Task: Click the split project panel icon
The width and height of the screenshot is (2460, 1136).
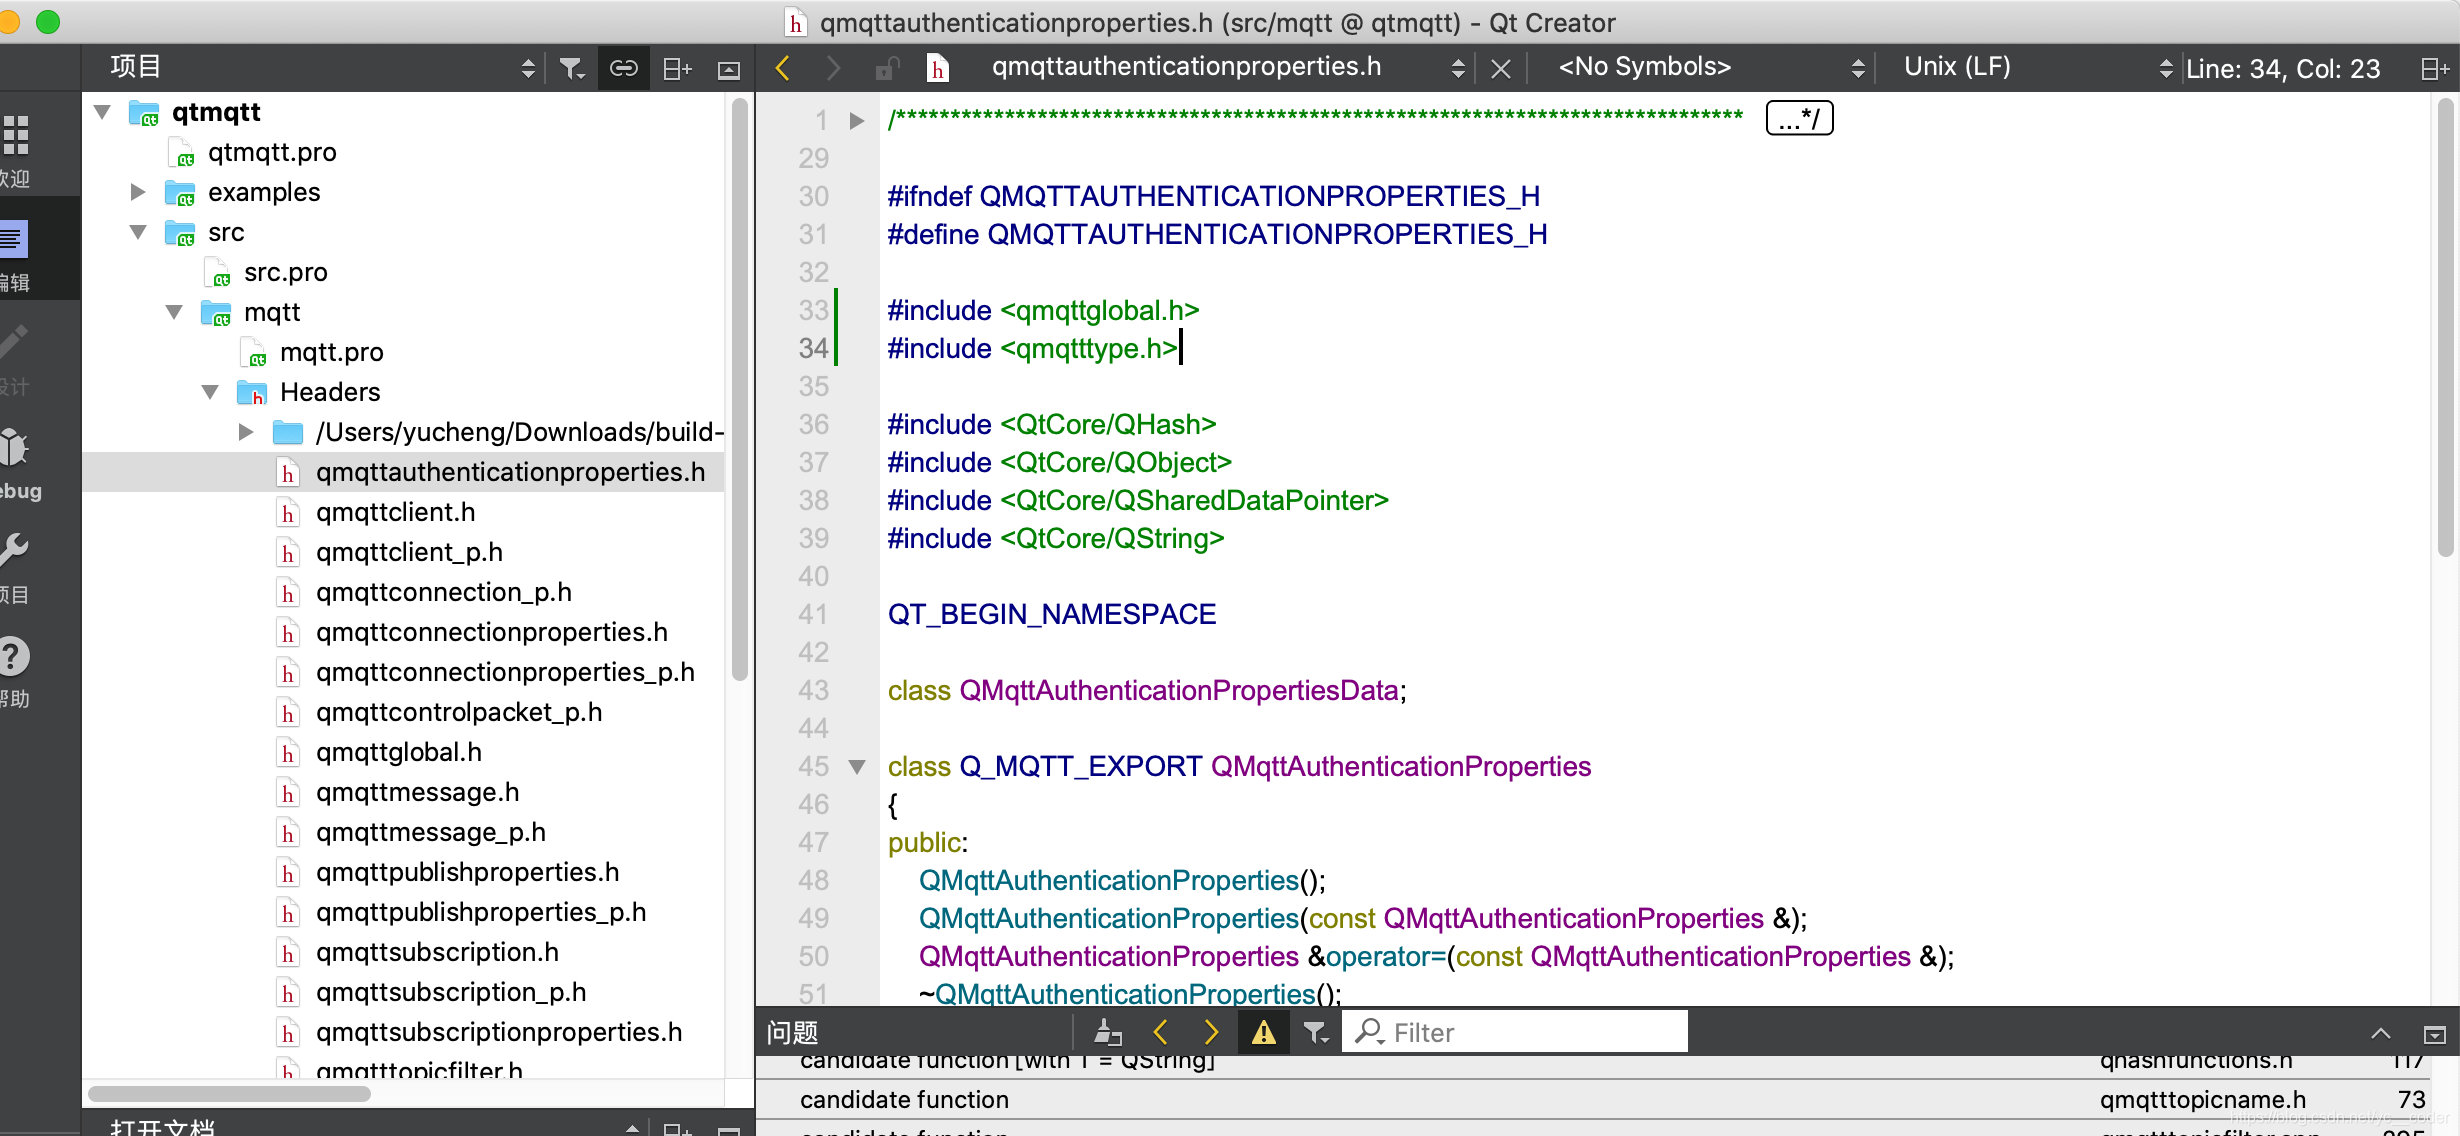Action: click(677, 68)
